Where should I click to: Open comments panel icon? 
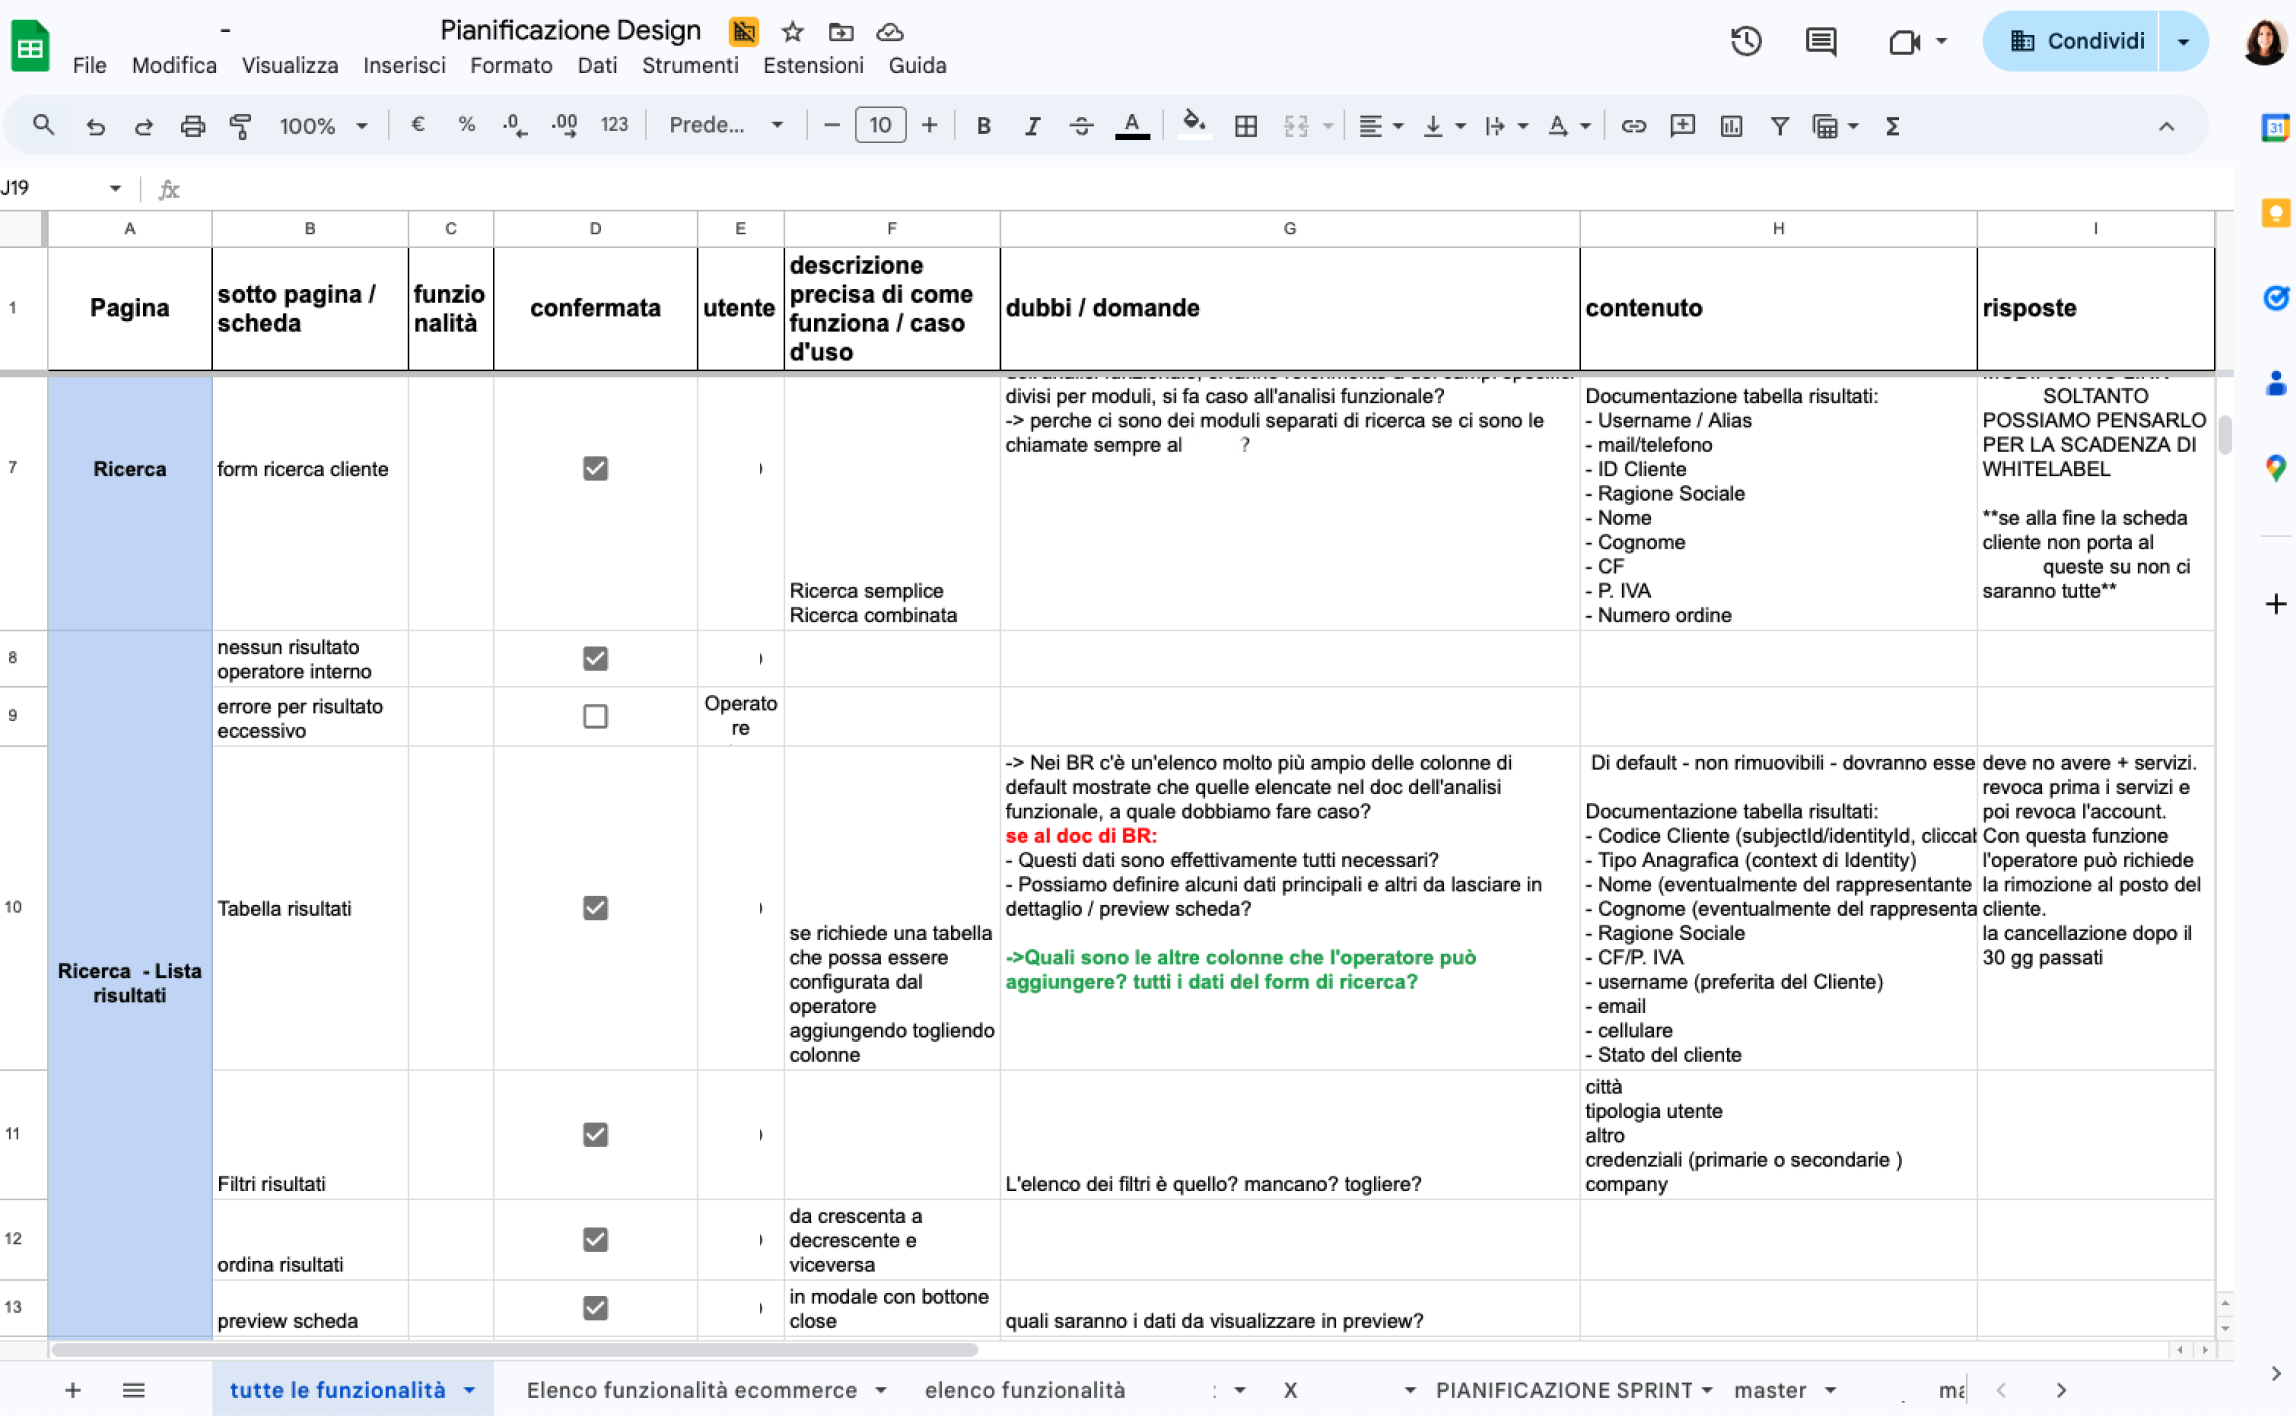click(x=1820, y=42)
